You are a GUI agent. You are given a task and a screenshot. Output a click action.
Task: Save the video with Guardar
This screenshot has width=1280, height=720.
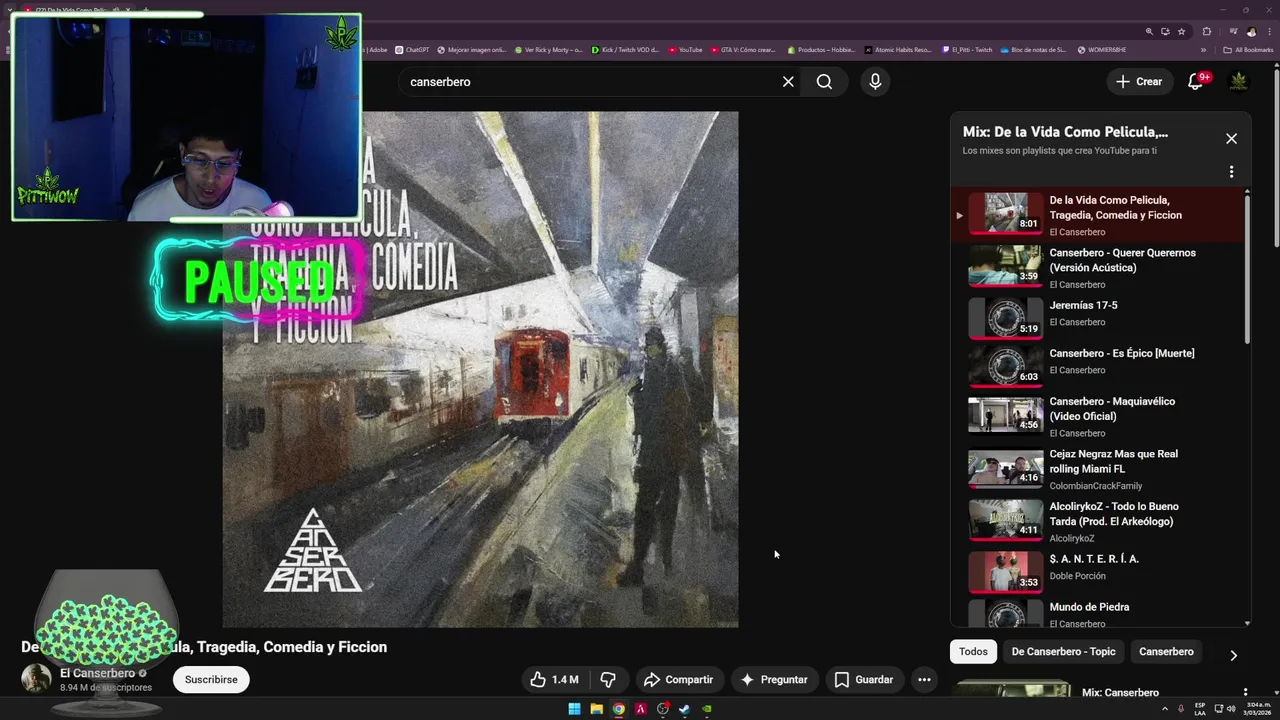[x=864, y=680]
